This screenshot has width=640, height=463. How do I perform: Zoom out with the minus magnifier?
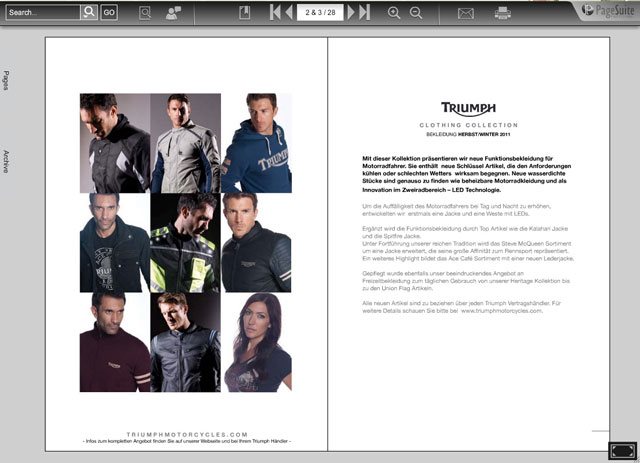coord(416,12)
